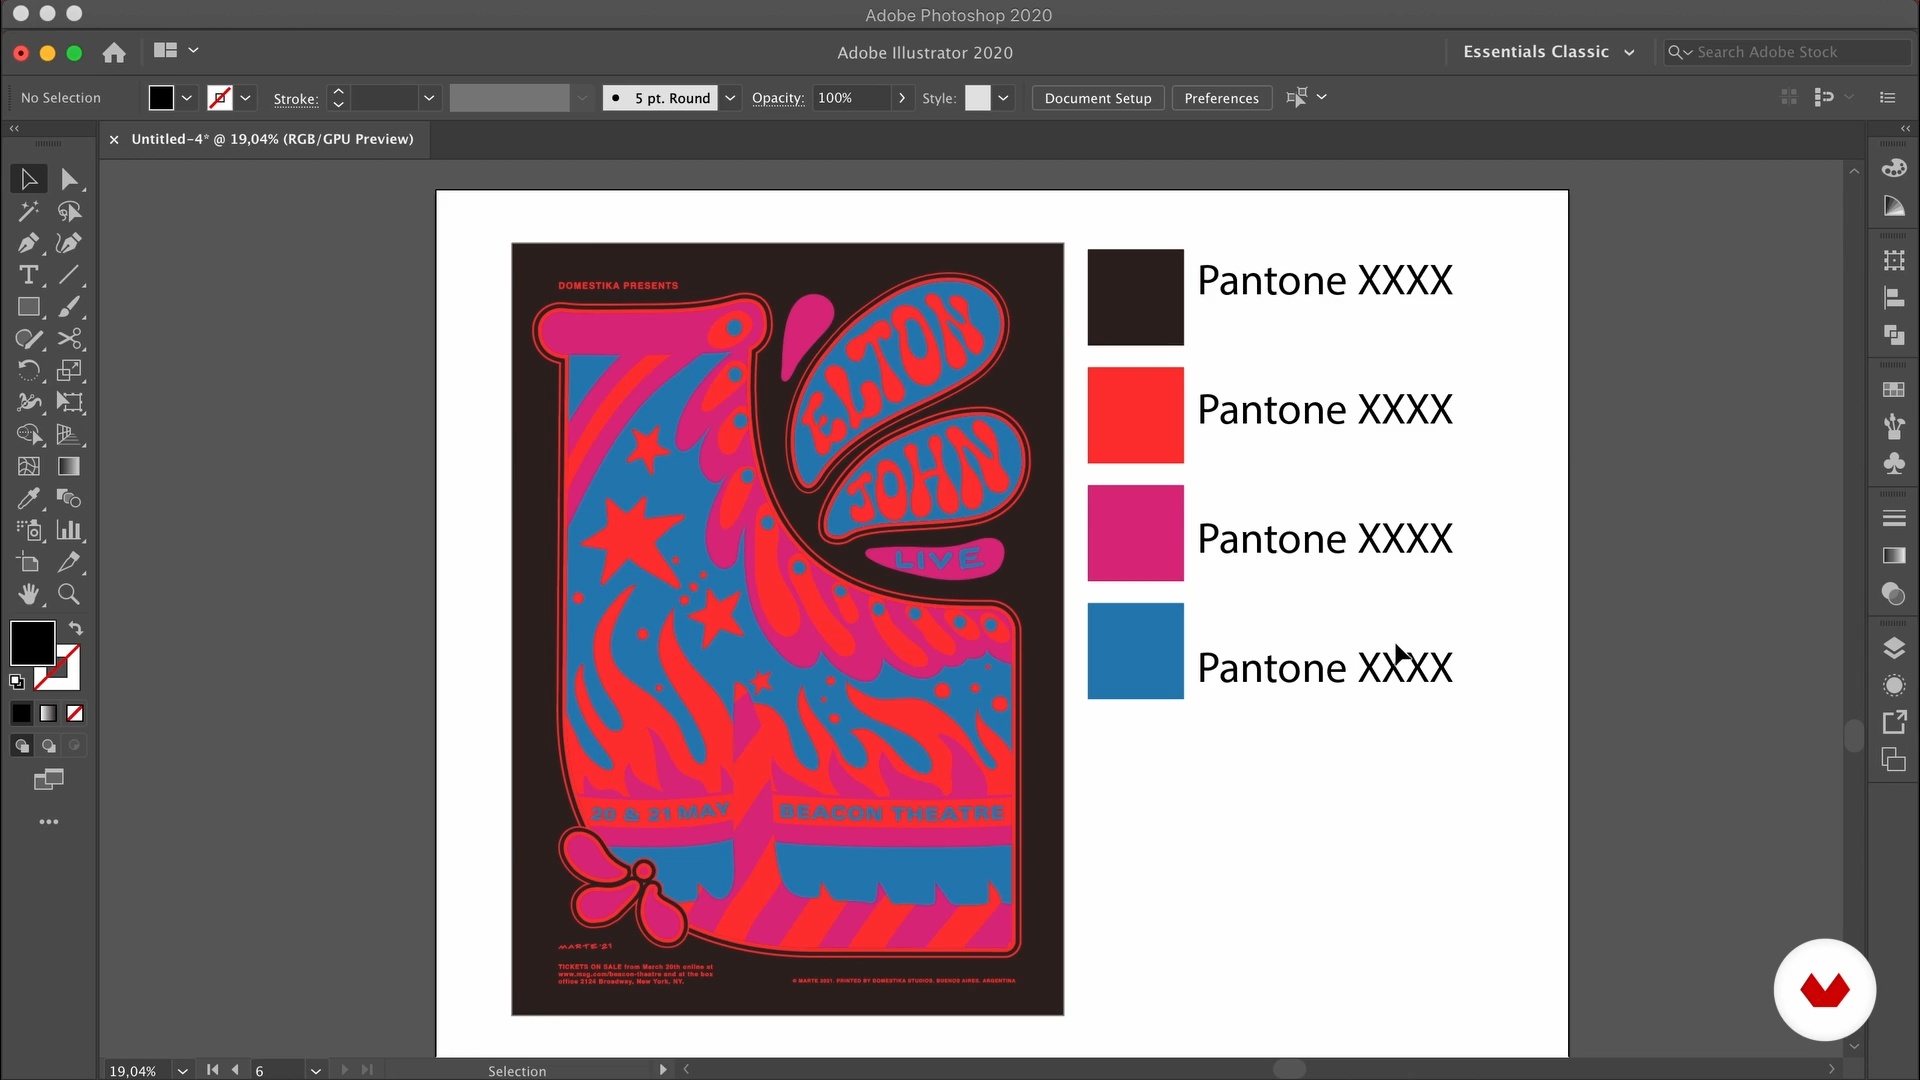Select the Type tool

[28, 275]
